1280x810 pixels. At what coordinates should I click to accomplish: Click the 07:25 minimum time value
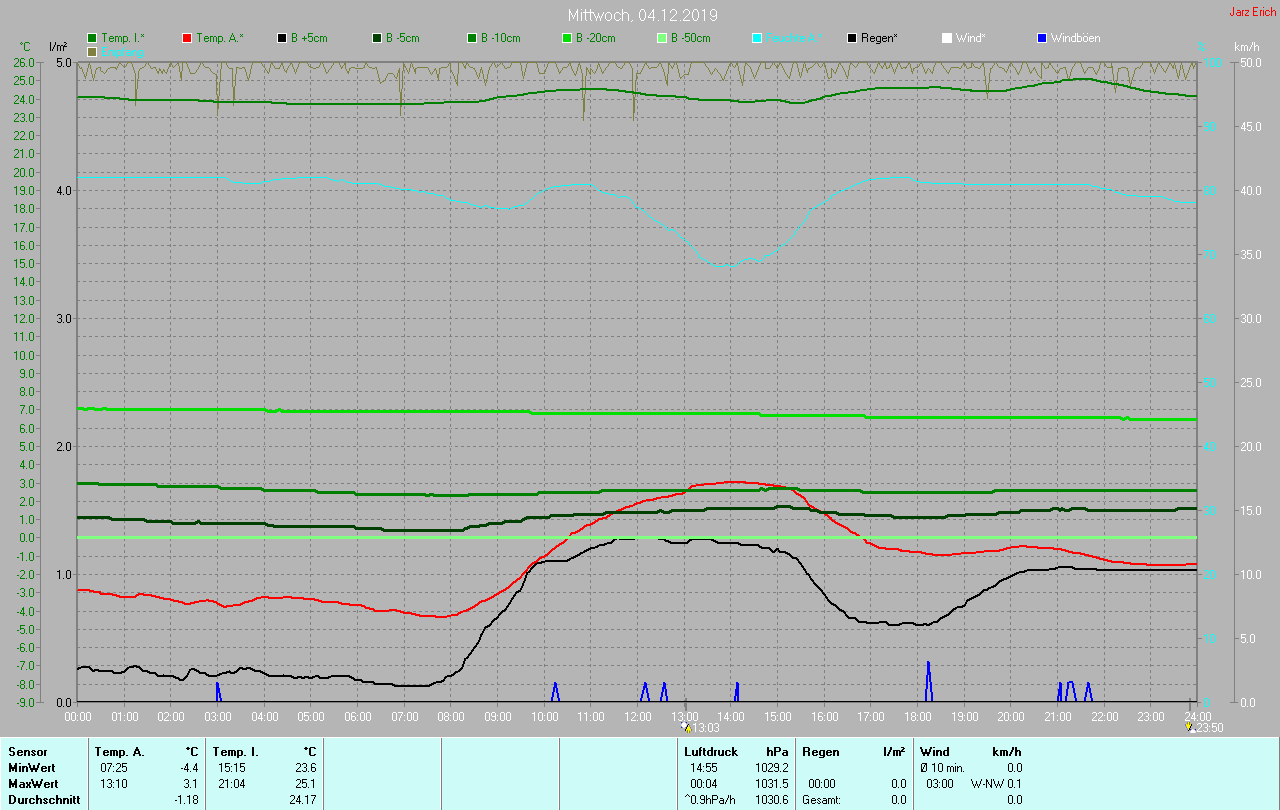pos(114,768)
